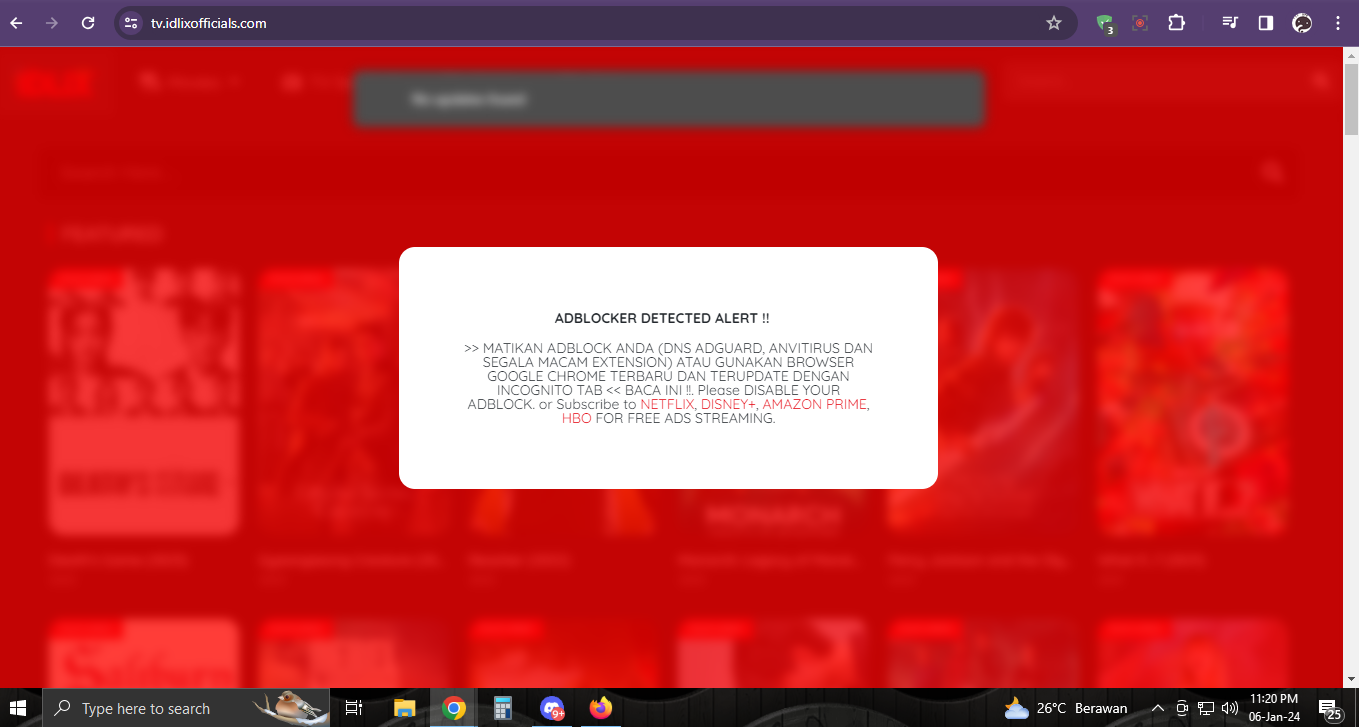The height and width of the screenshot is (727, 1359).
Task: Expand the Chrome three-dot menu
Action: 1338,23
